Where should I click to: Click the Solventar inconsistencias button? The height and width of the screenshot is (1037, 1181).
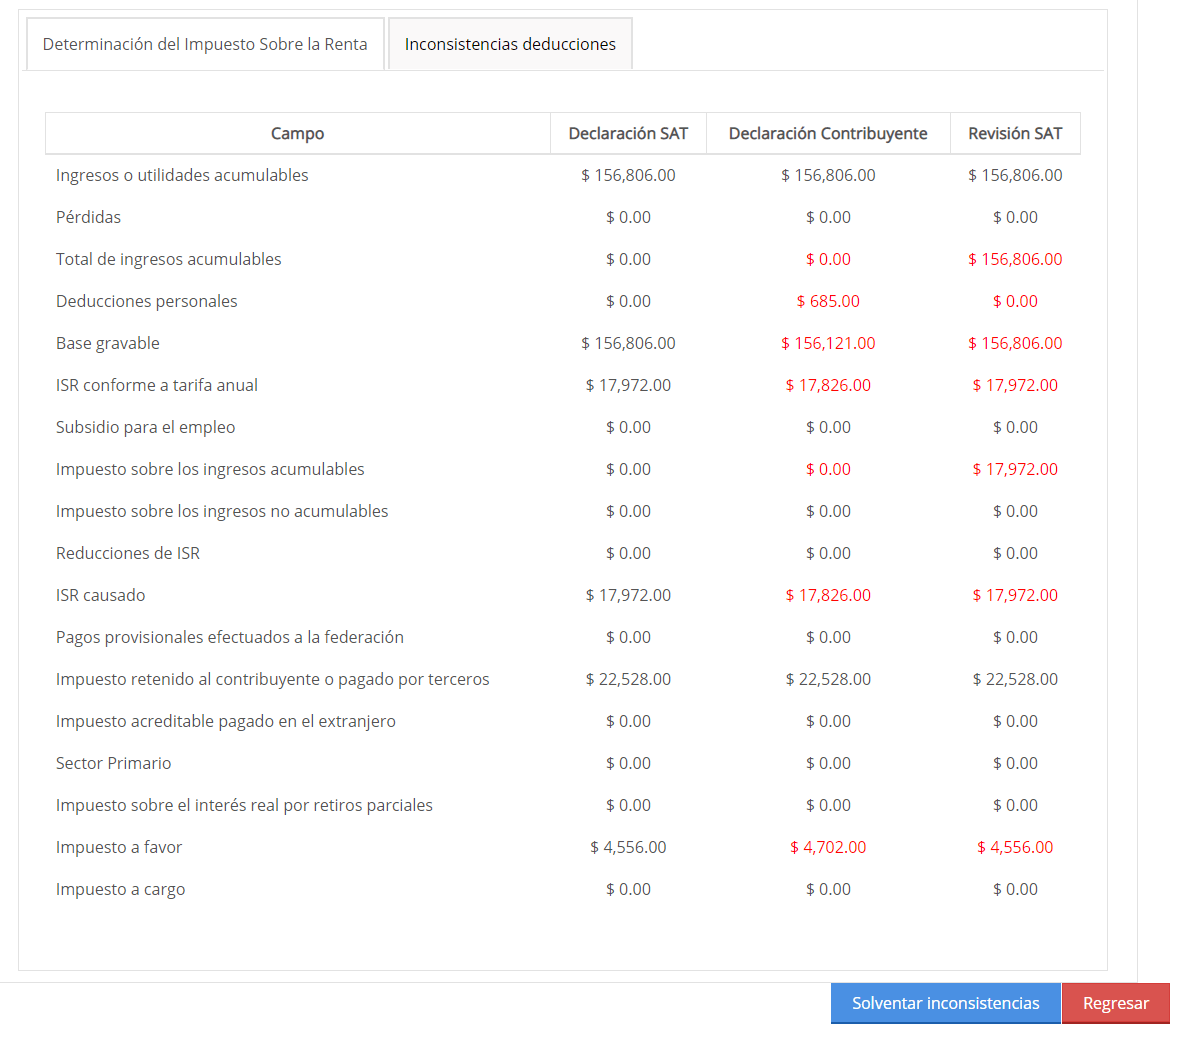[945, 1003]
